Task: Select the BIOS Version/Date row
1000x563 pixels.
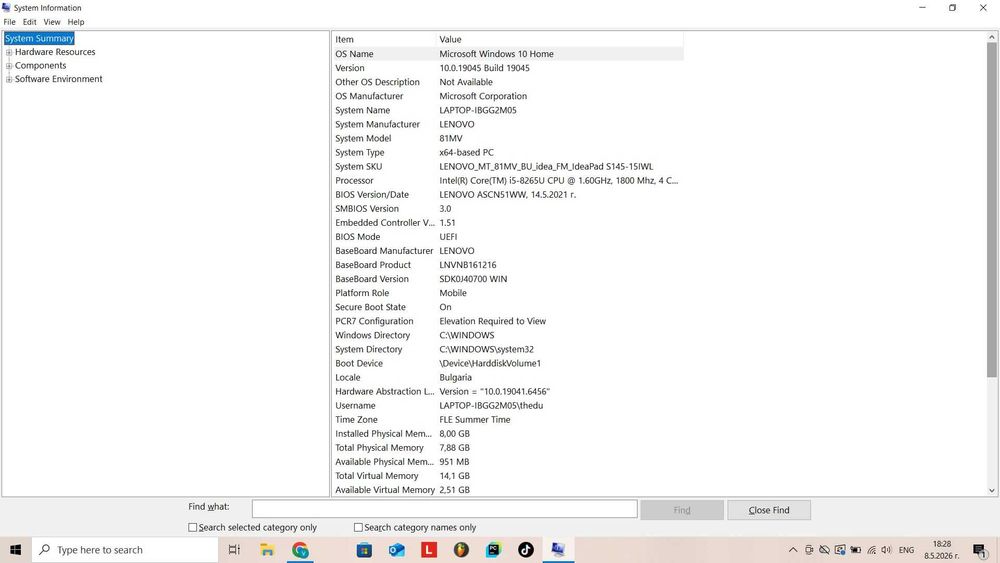Action: pyautogui.click(x=508, y=194)
